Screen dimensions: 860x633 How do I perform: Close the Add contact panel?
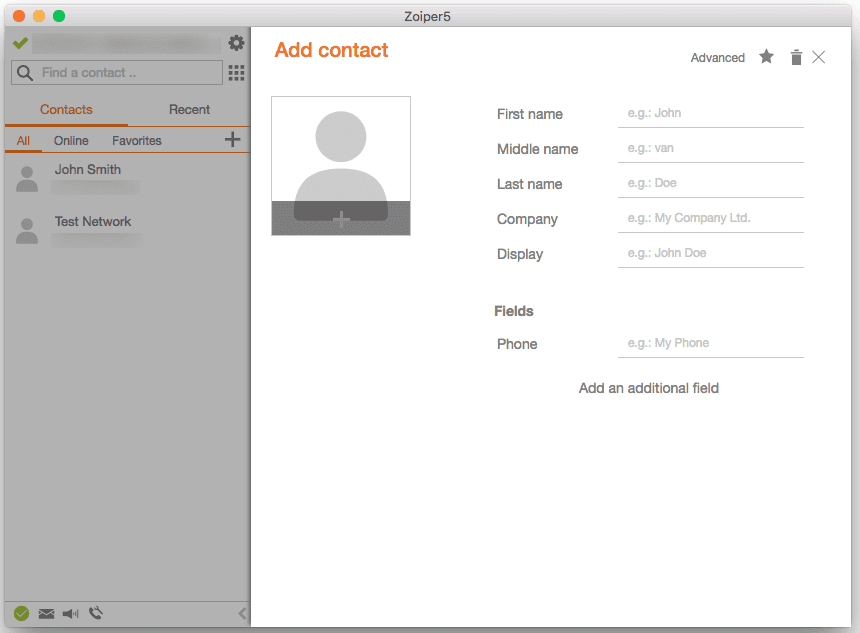click(819, 57)
